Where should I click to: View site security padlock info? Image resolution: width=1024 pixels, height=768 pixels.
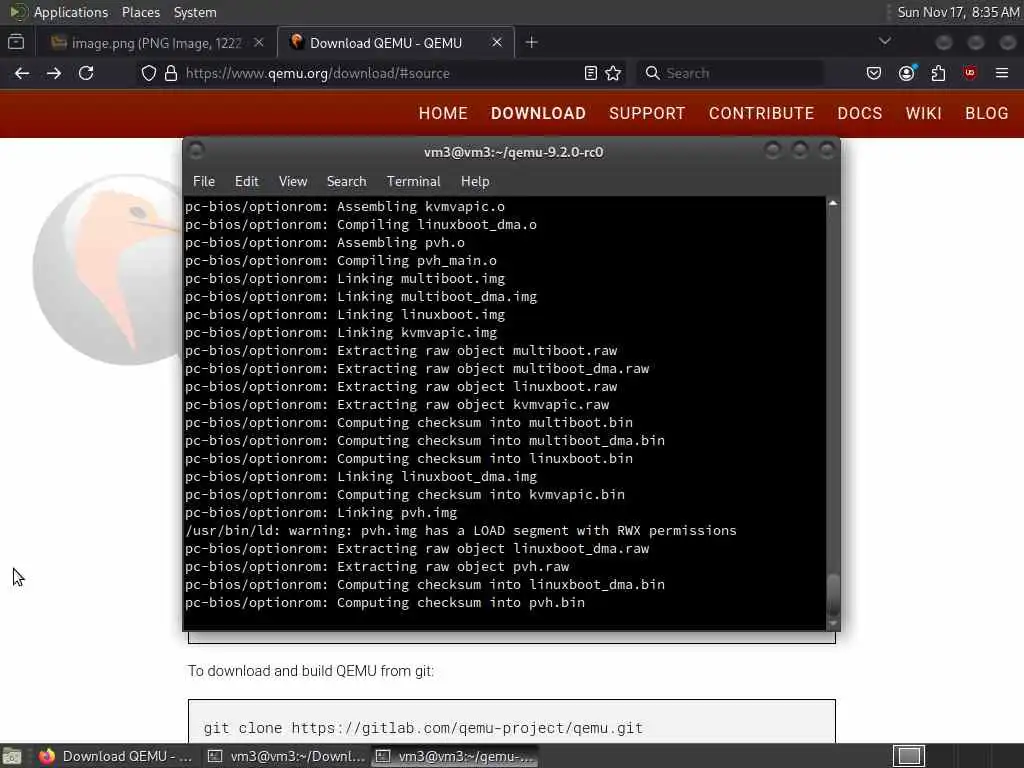(x=171, y=73)
